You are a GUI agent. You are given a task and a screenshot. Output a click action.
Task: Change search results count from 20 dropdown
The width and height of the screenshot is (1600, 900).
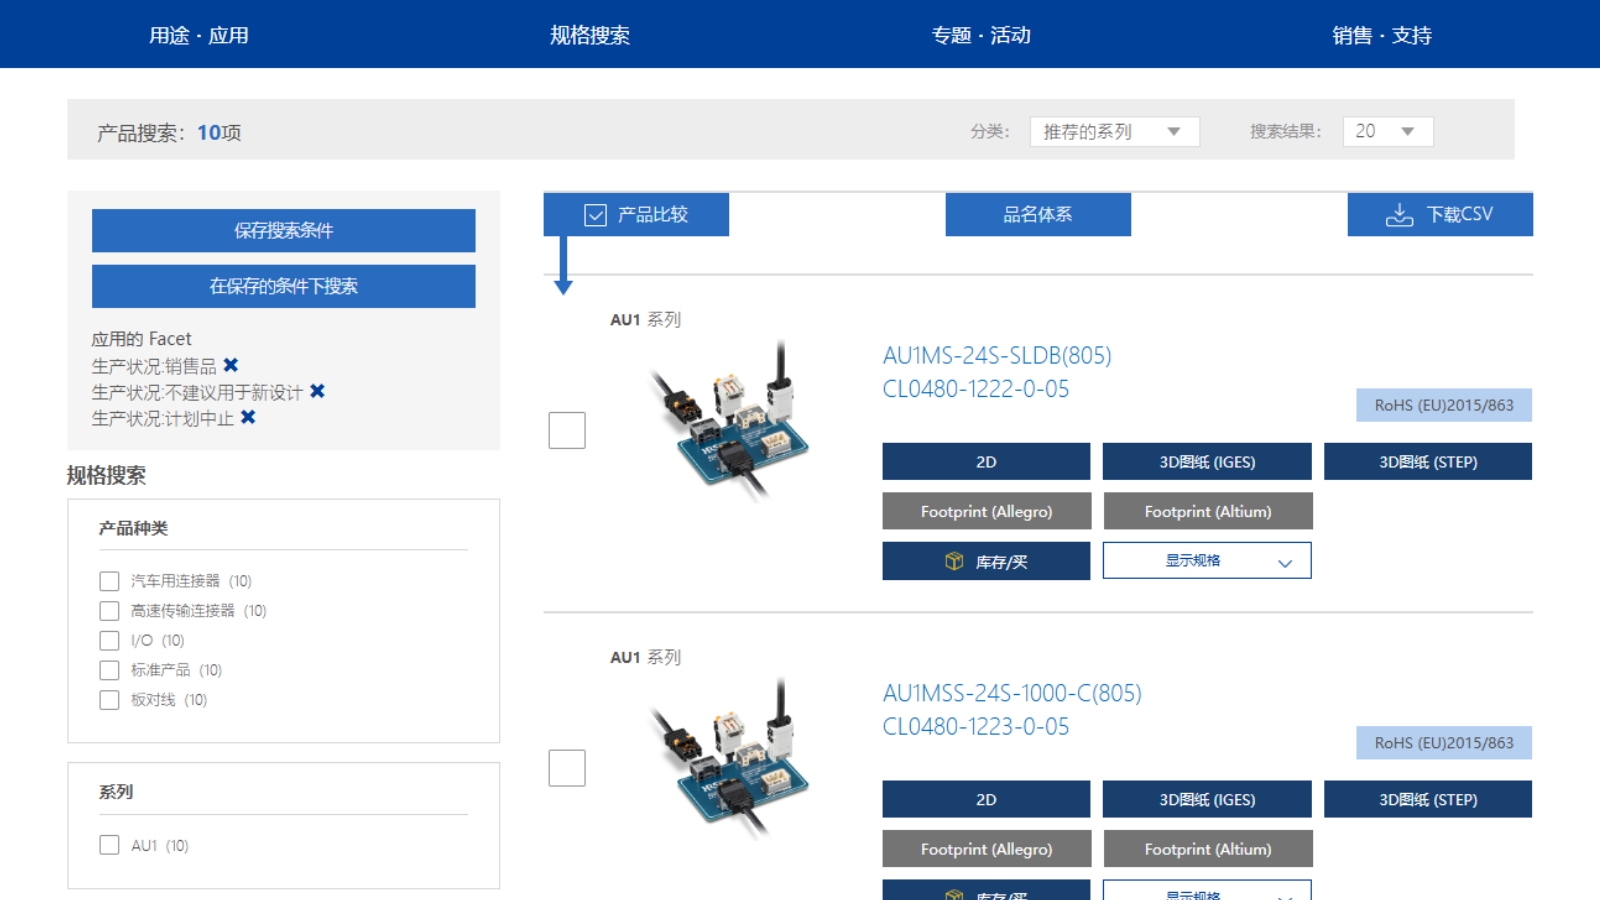(1387, 131)
